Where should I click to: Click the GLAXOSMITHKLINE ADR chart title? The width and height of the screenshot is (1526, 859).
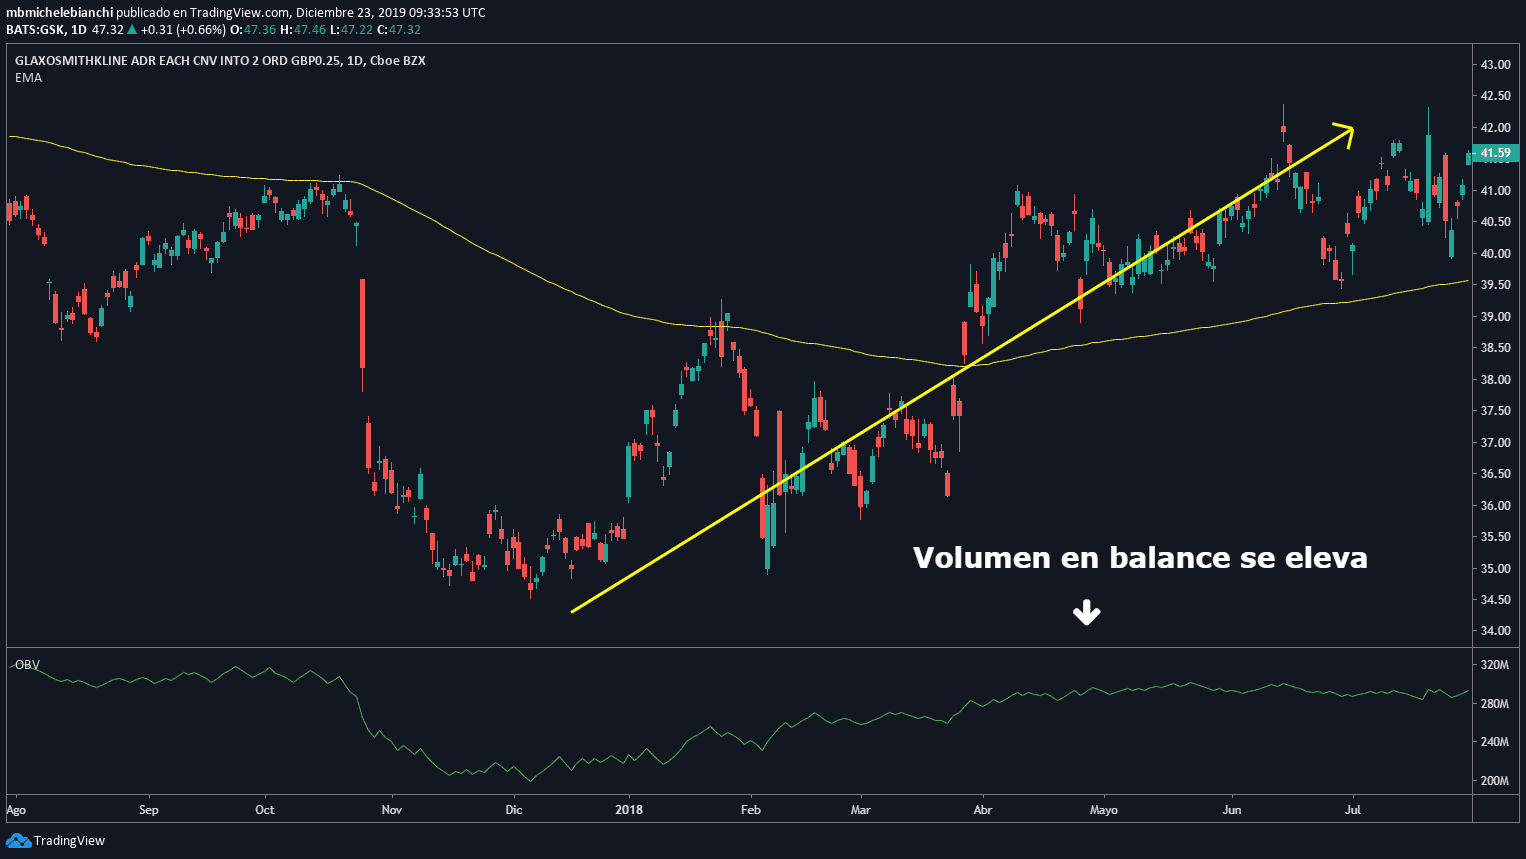tap(220, 61)
